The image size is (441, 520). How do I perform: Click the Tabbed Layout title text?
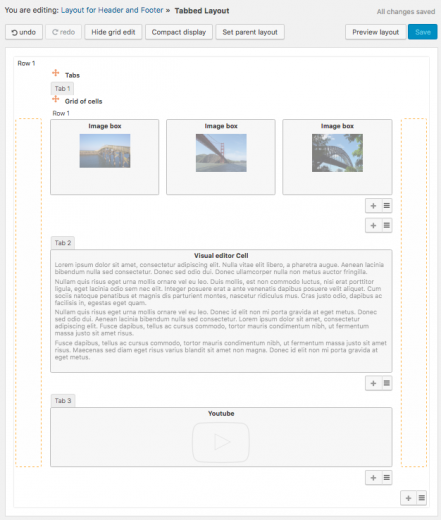pyautogui.click(x=202, y=11)
